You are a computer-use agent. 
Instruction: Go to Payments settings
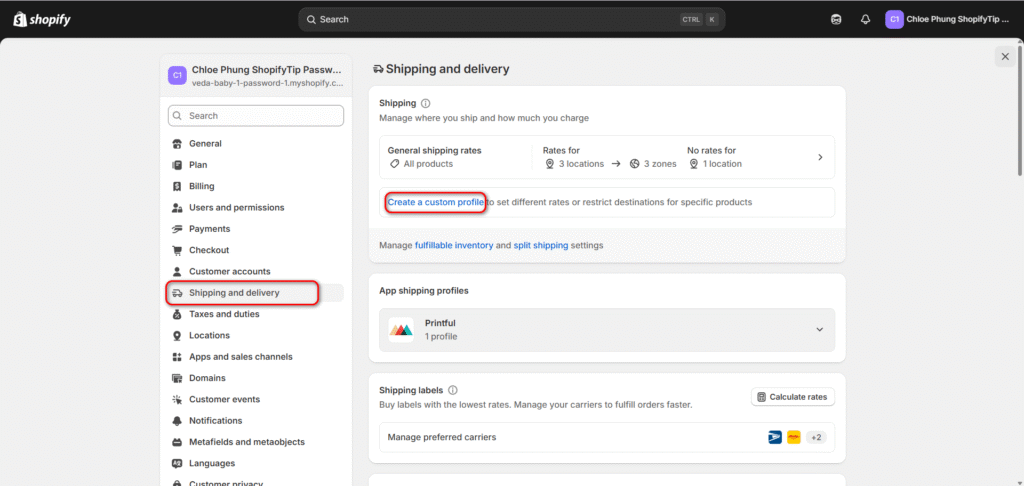coord(256,229)
